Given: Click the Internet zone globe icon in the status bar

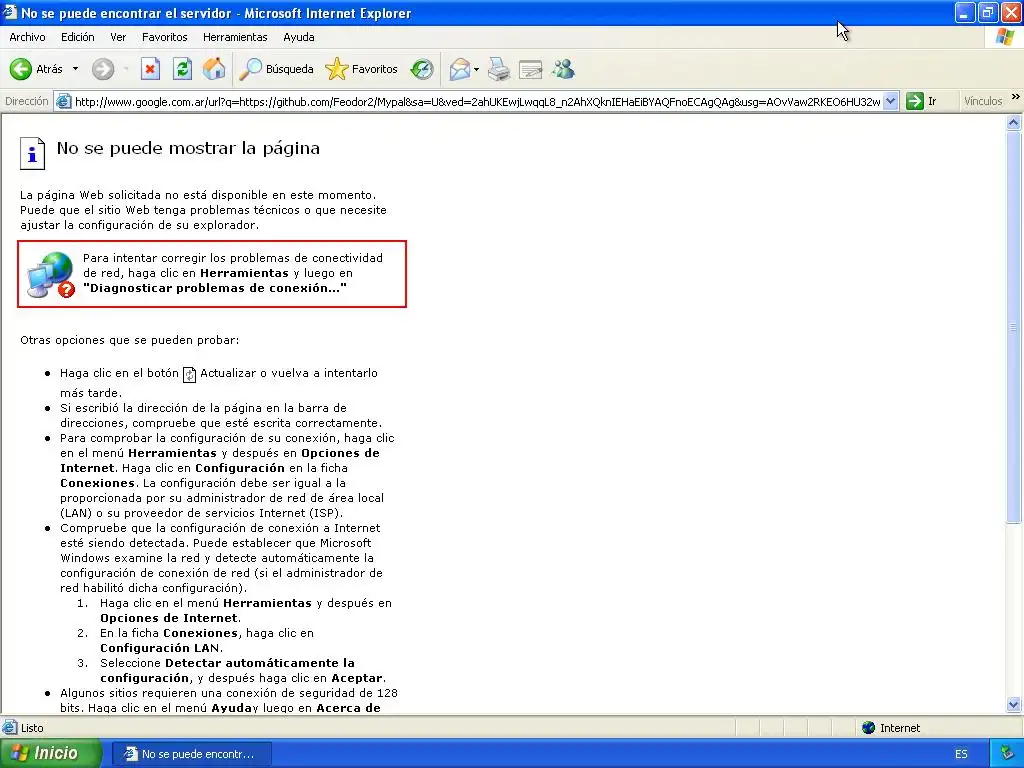Looking at the screenshot, I should coord(868,728).
